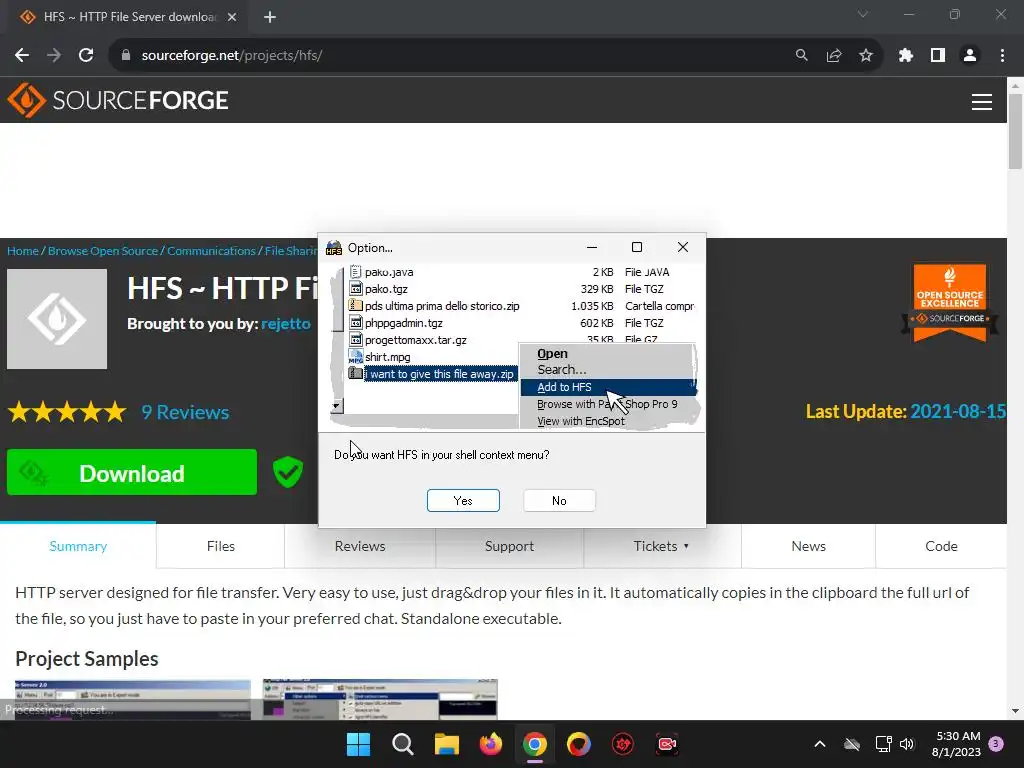Screen dimensions: 1024x768
Task: Click the Last Update date 2021-08-15
Action: [957, 411]
